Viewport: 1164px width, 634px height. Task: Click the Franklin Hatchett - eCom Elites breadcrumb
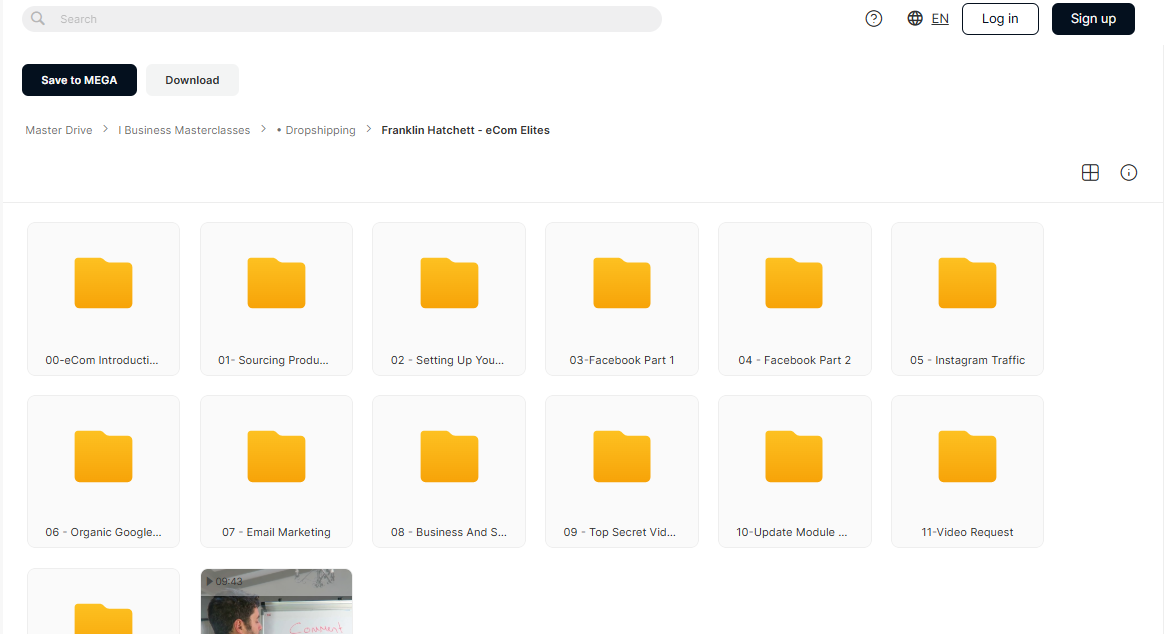pos(465,130)
